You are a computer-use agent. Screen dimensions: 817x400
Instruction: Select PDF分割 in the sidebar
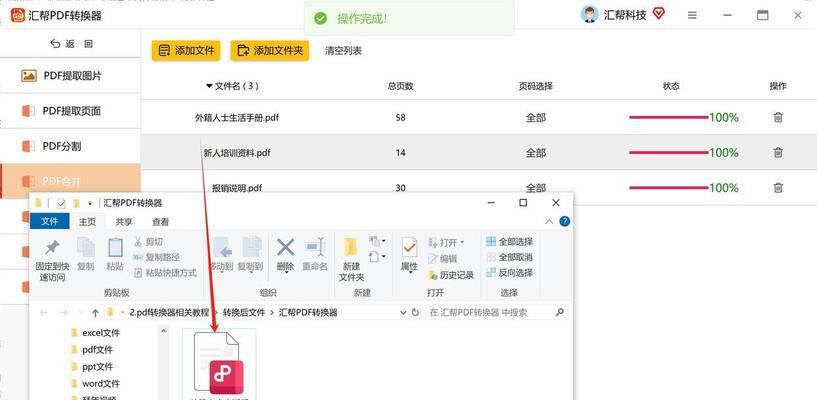point(70,146)
